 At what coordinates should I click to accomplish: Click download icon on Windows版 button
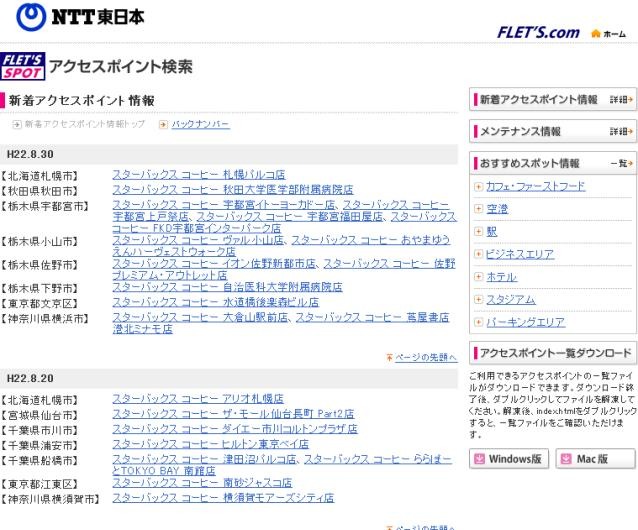pos(480,459)
